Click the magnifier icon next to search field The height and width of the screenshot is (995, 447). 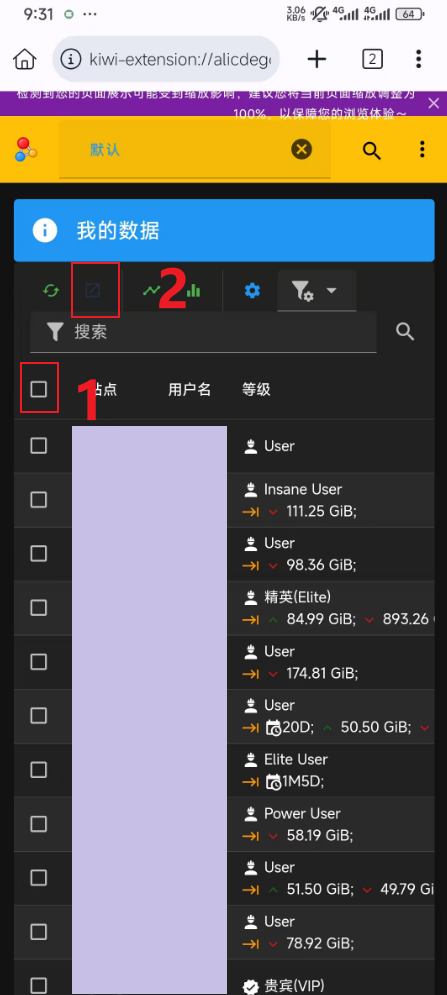click(405, 331)
